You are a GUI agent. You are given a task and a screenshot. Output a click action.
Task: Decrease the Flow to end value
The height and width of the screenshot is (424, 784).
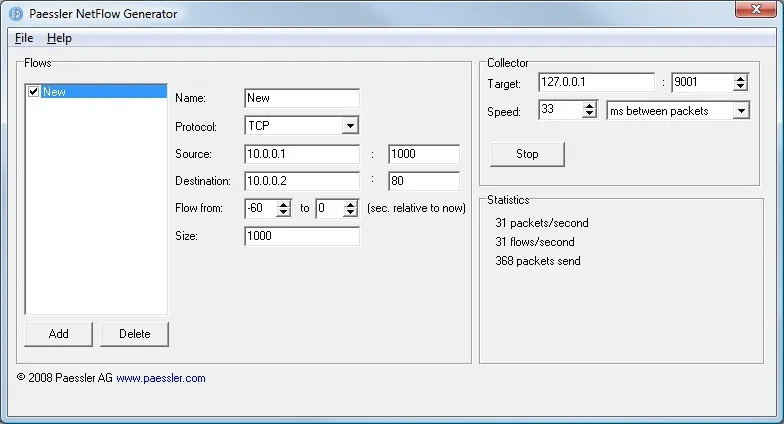(x=351, y=212)
